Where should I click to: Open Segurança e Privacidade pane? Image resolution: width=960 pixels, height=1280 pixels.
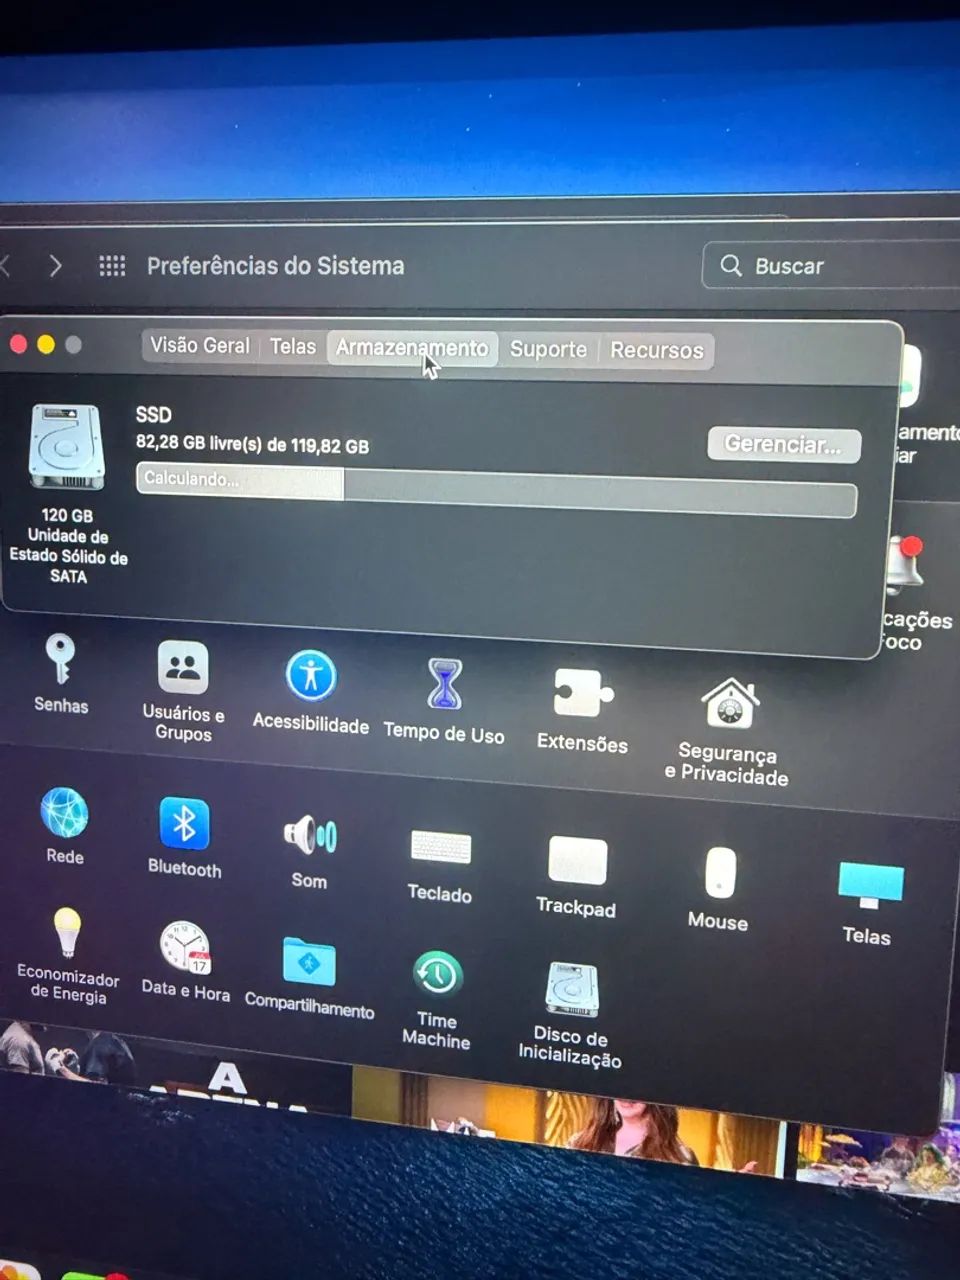pos(727,730)
